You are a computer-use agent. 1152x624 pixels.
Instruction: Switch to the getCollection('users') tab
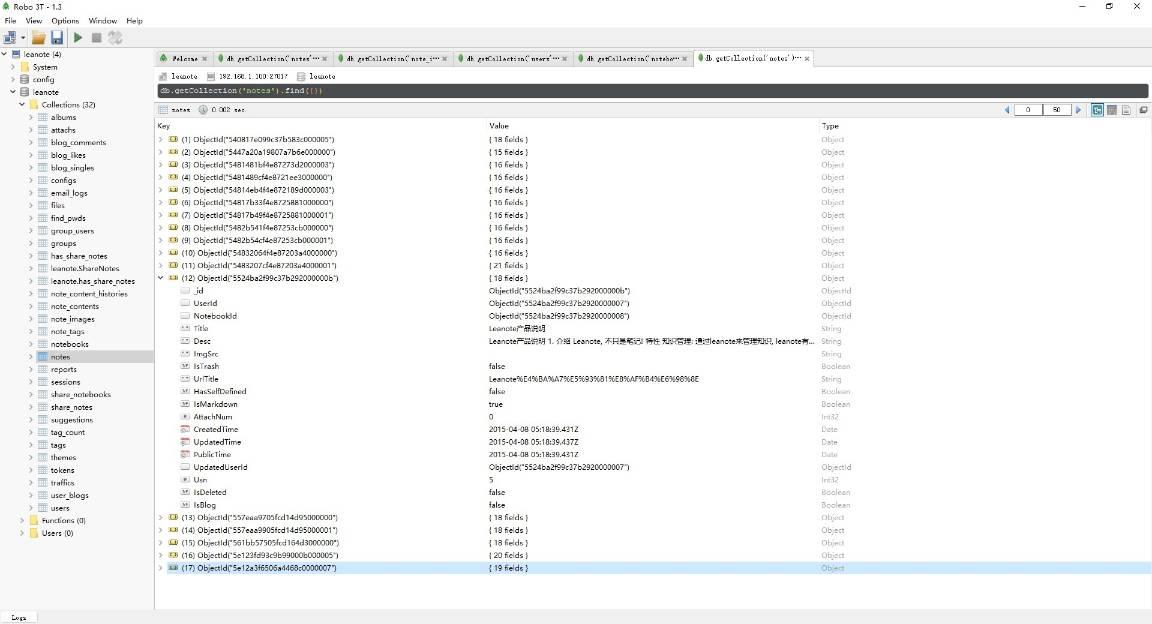[515, 58]
